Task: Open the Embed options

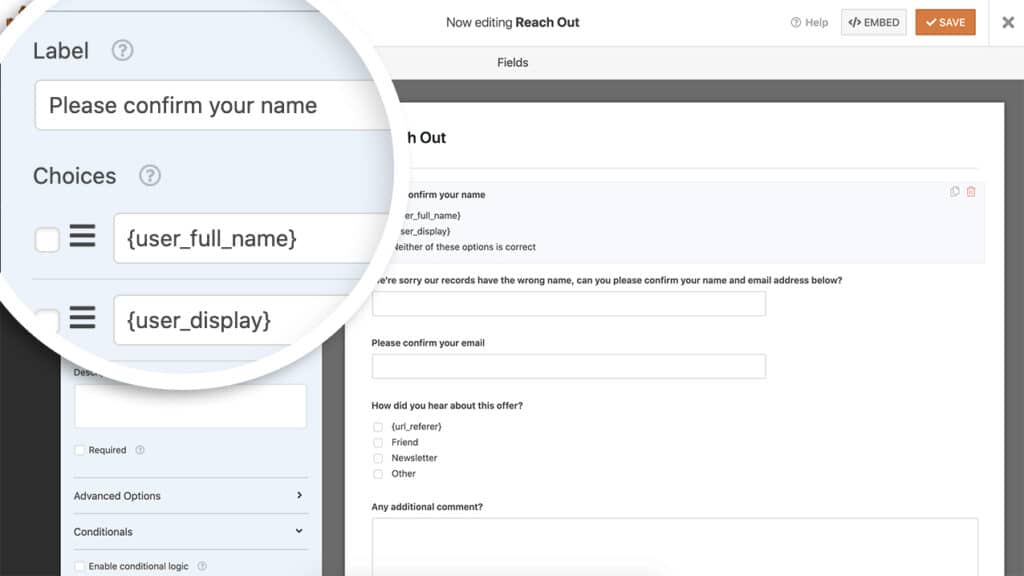Action: pyautogui.click(x=873, y=21)
